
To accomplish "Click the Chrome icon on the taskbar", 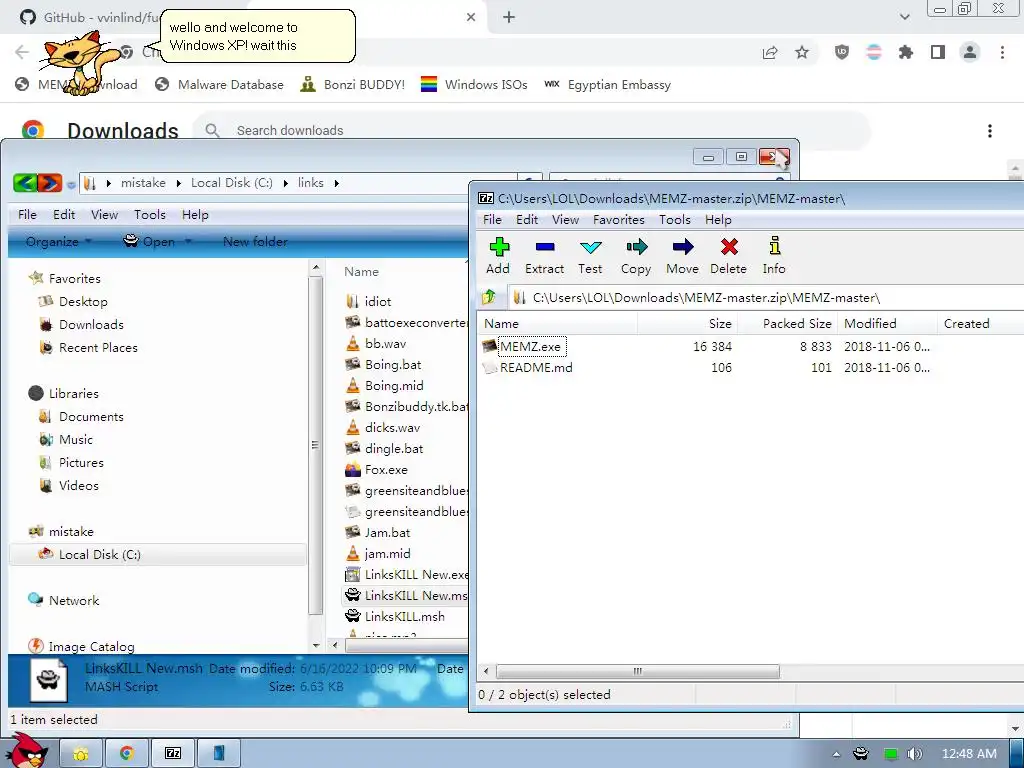I will tap(127, 753).
